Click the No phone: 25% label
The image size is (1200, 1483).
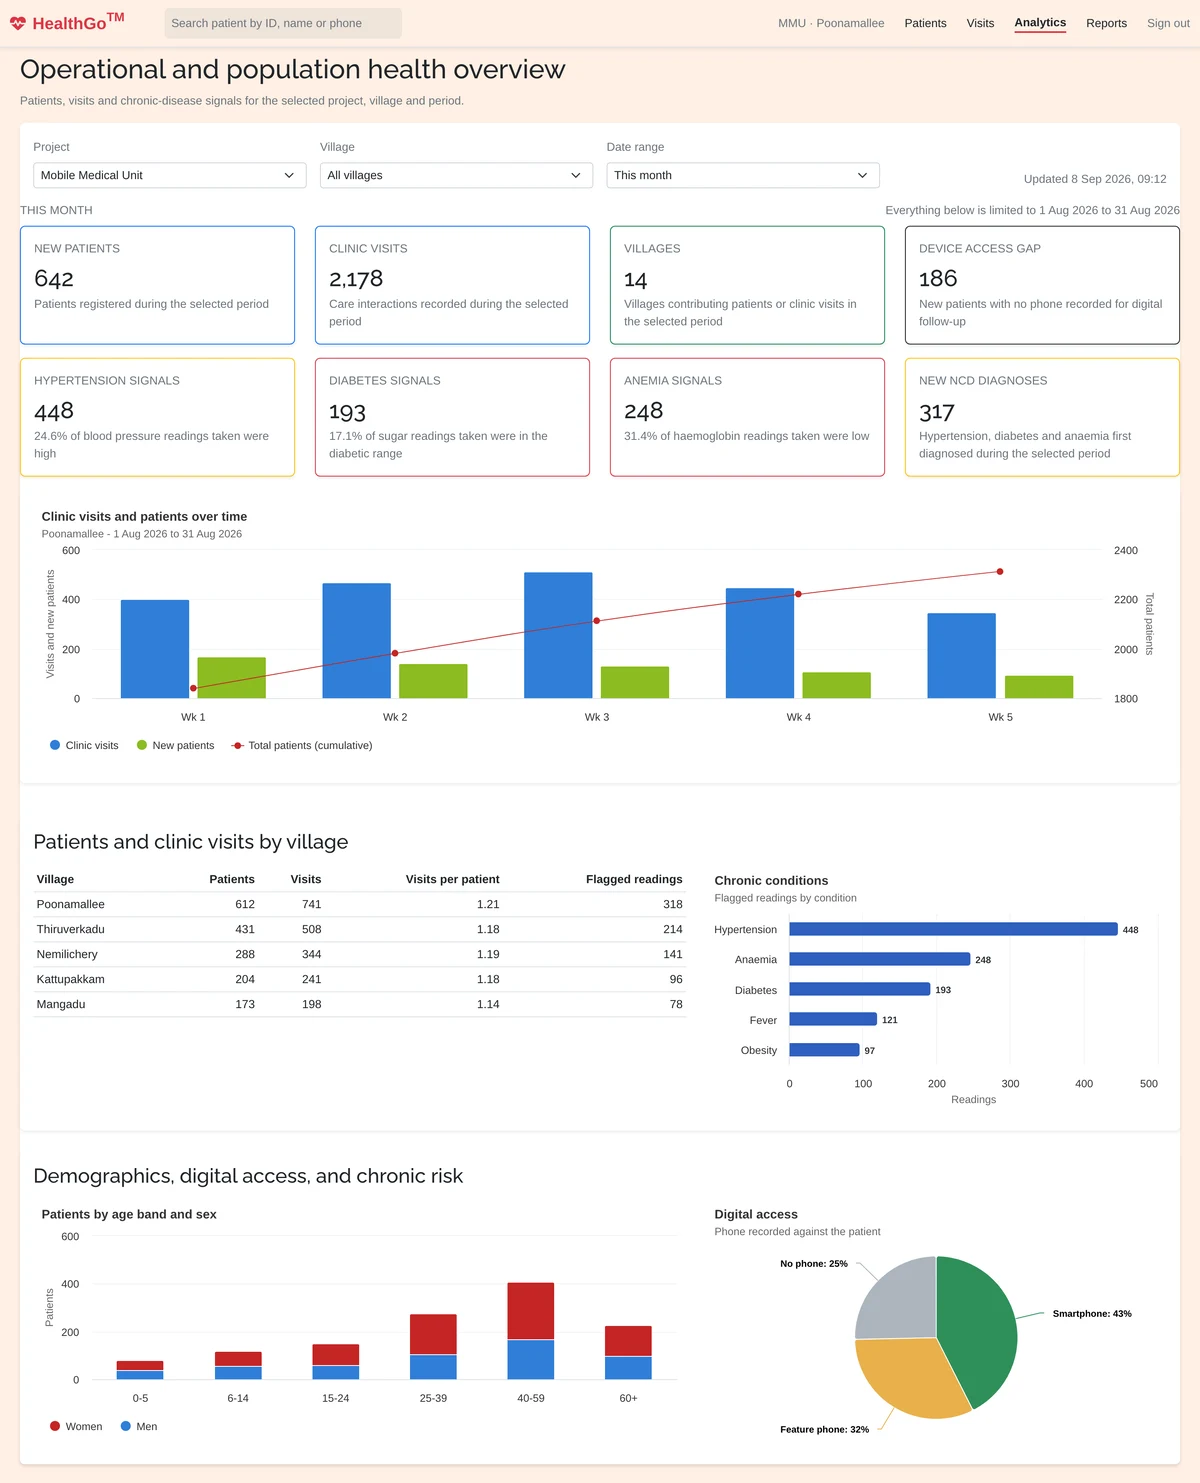click(814, 1264)
